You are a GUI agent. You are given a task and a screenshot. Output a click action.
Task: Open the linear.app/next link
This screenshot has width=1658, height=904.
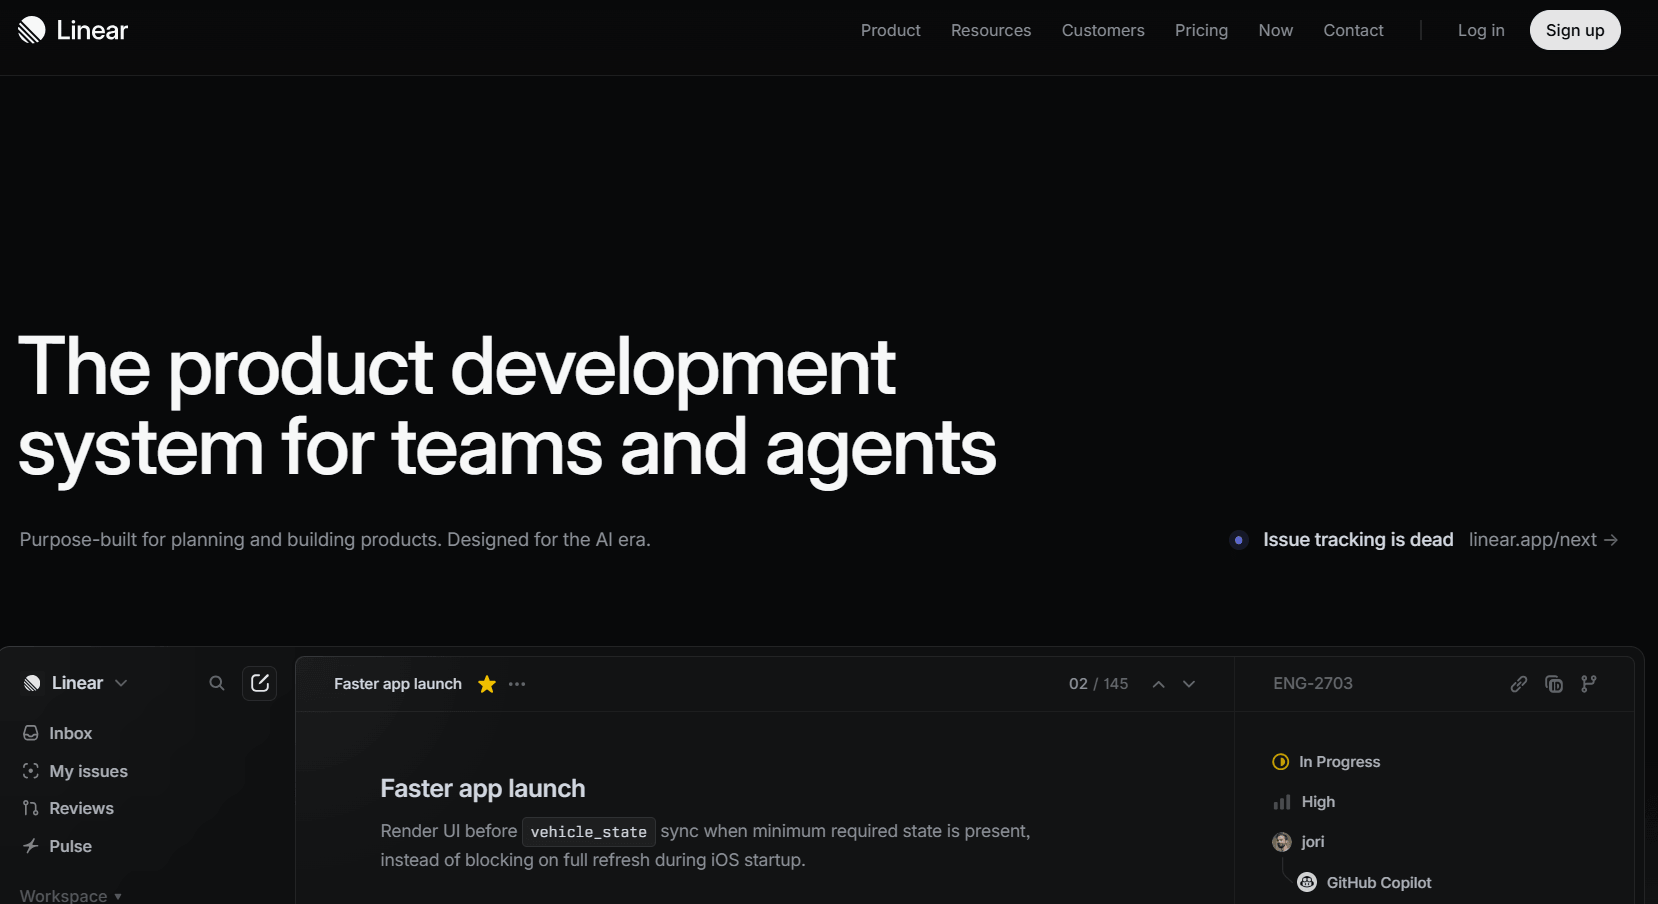pos(1543,540)
